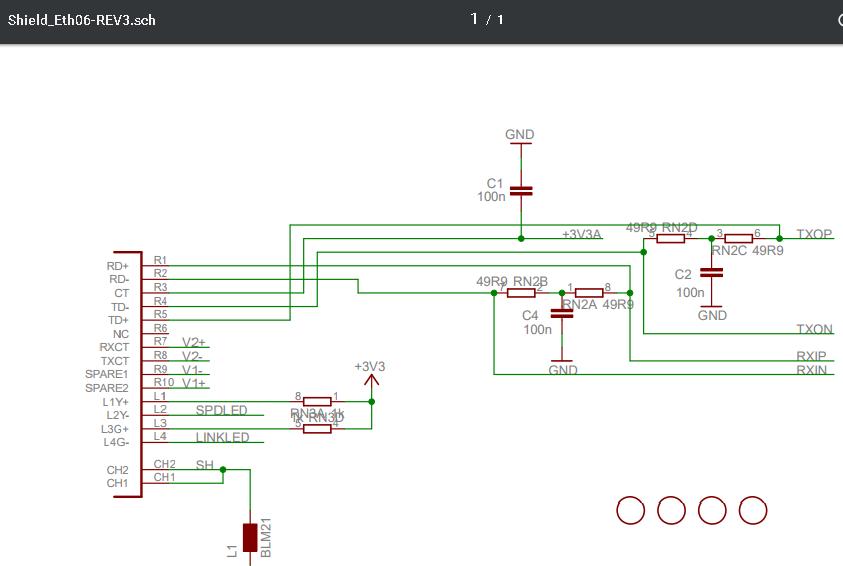Click the GND label below capacitor C4
Image resolution: width=843 pixels, height=566 pixels.
pos(563,370)
